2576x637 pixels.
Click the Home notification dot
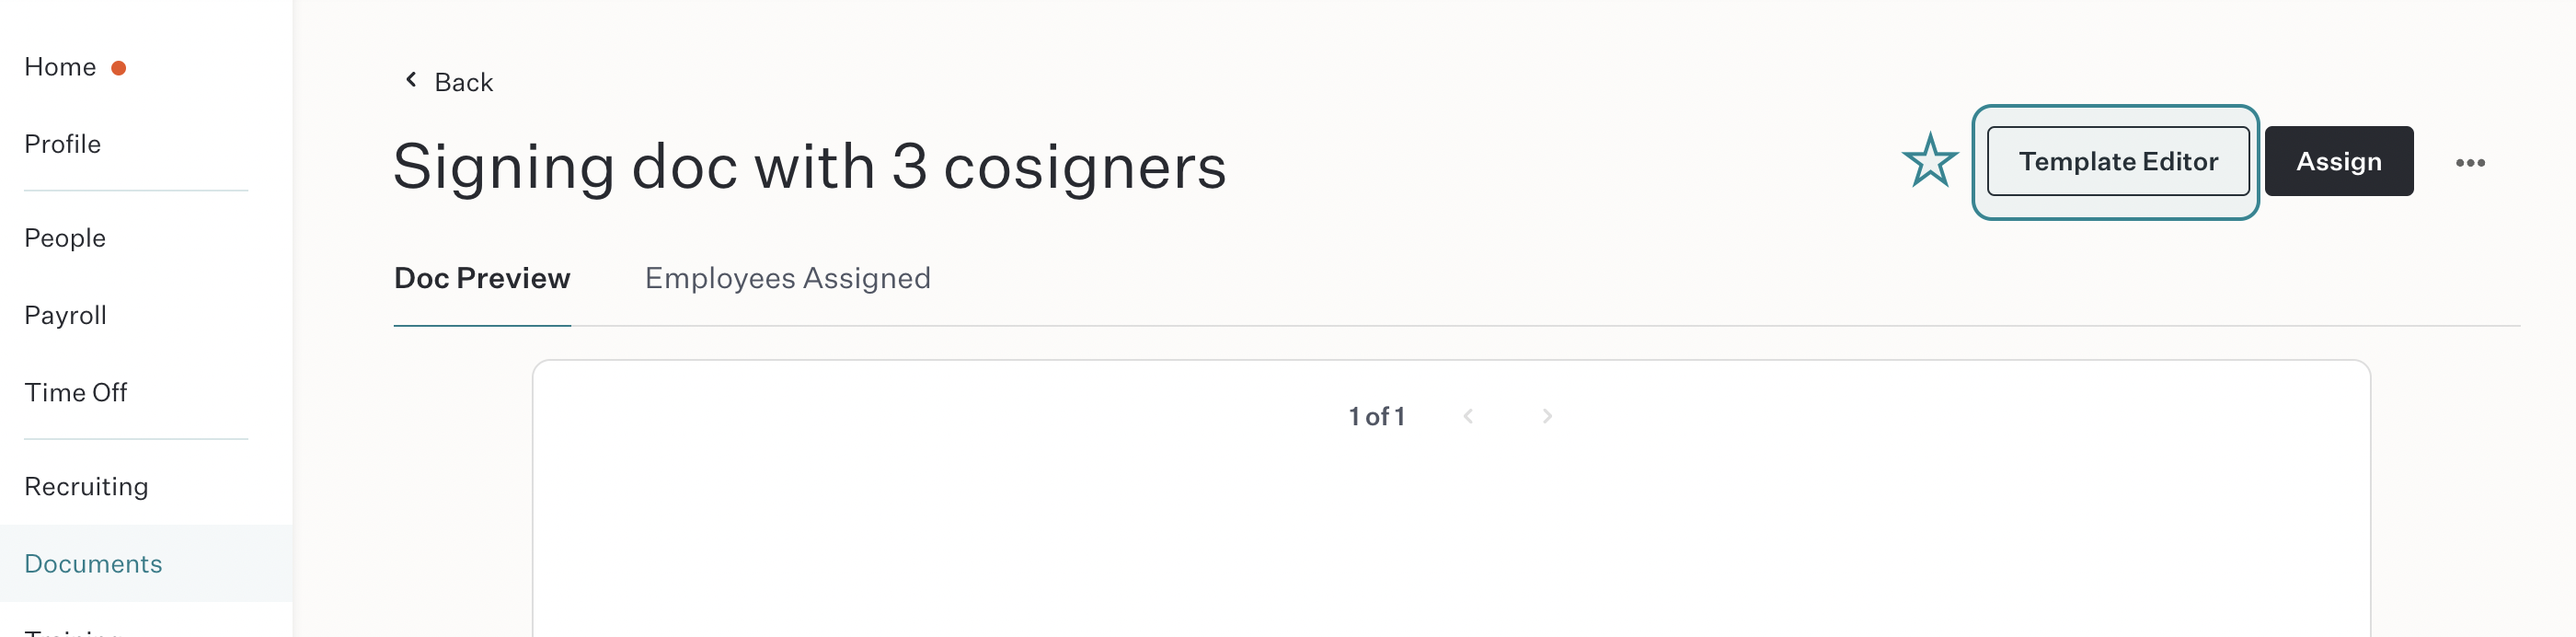[119, 68]
